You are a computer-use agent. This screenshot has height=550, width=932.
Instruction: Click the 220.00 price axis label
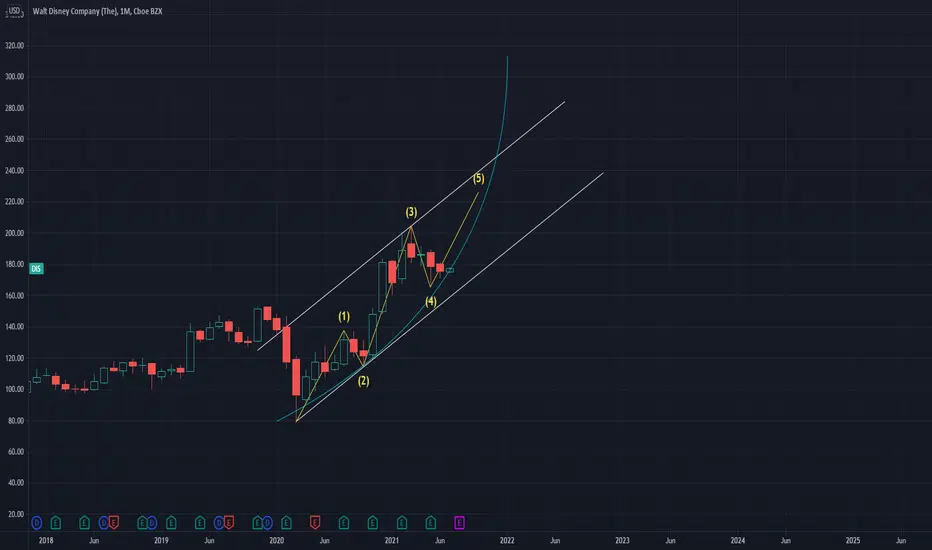click(15, 202)
